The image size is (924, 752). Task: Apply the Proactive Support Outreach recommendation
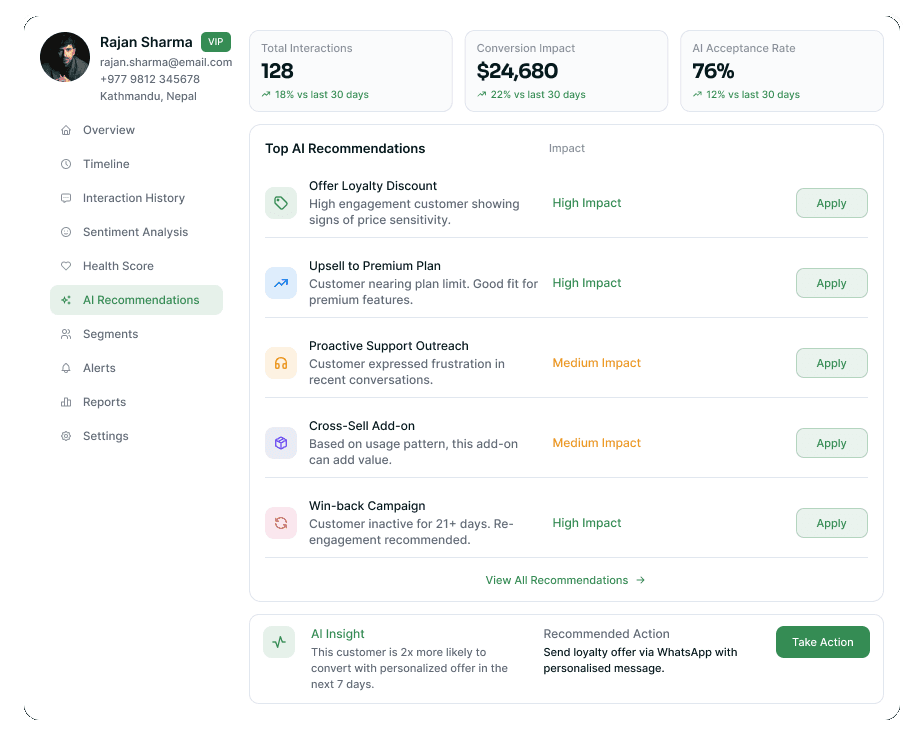831,363
